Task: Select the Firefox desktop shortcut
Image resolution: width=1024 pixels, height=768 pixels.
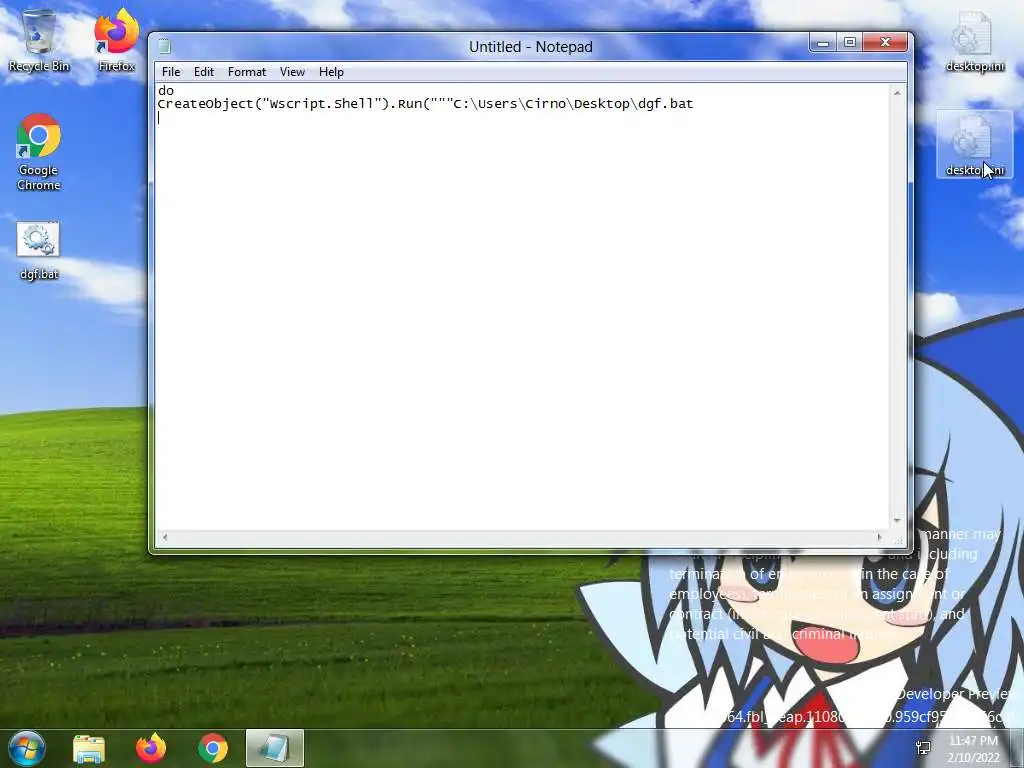Action: (116, 40)
